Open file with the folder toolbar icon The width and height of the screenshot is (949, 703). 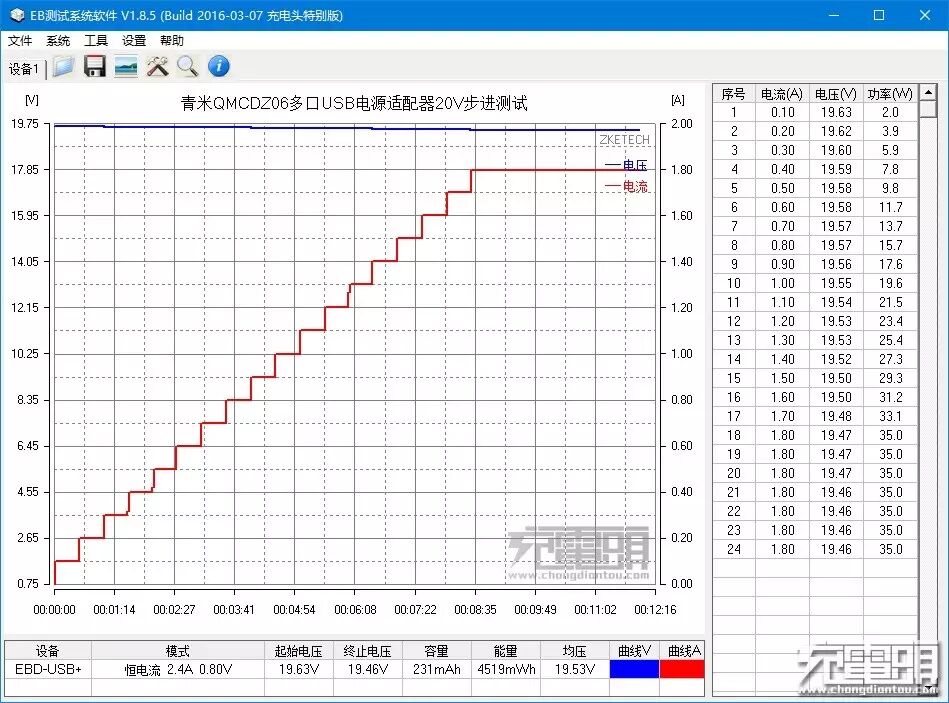63,66
